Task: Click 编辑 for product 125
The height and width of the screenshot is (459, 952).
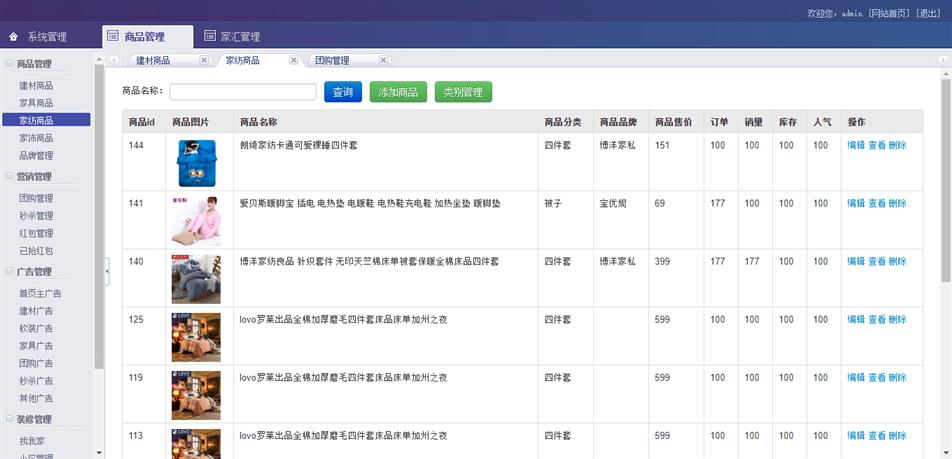Action: (x=856, y=319)
